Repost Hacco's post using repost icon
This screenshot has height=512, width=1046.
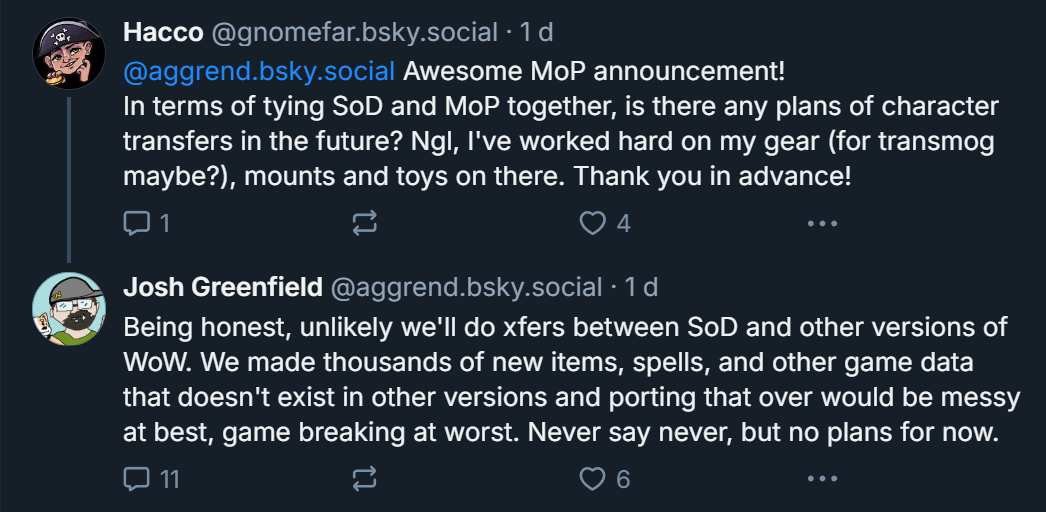click(x=364, y=223)
